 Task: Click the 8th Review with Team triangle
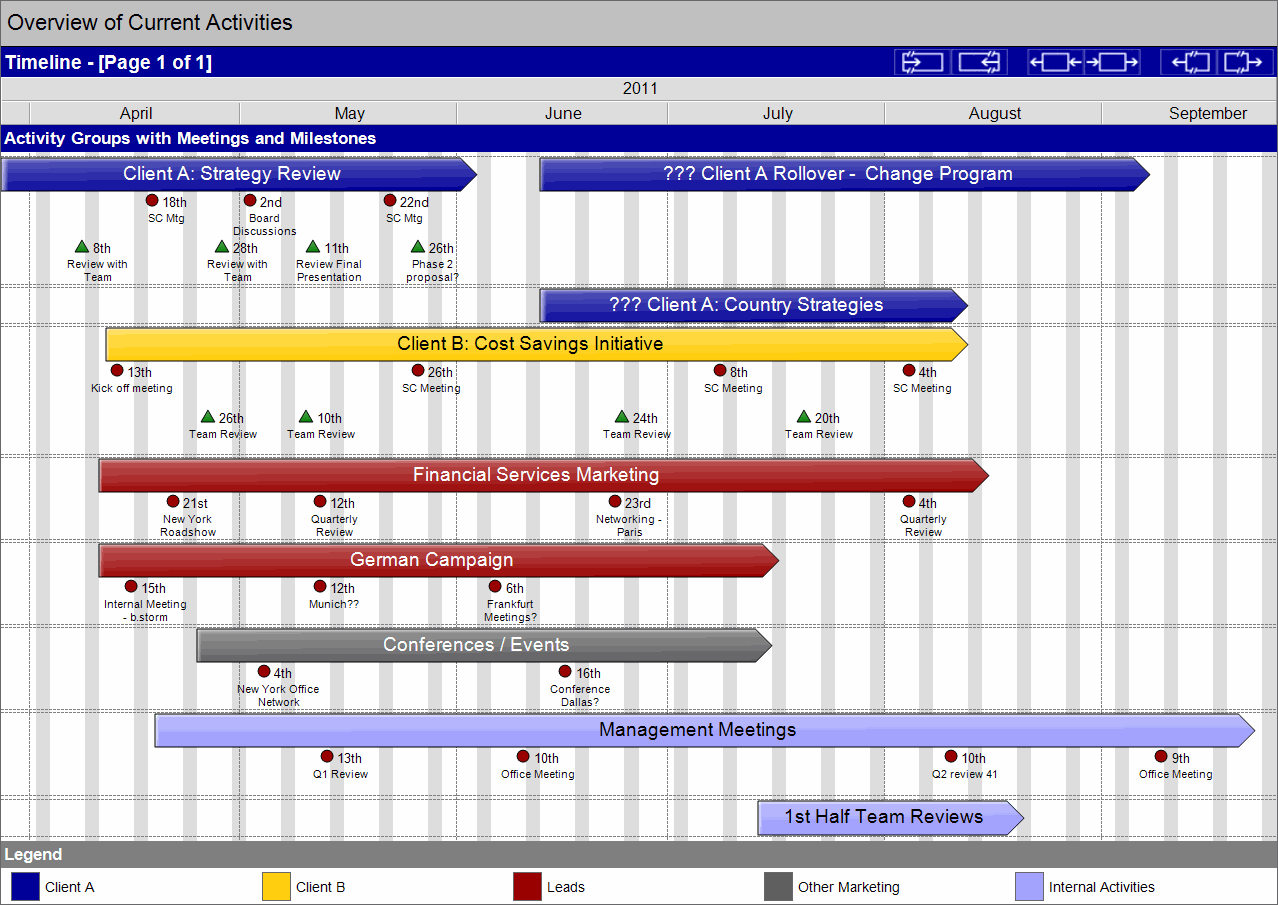(82, 247)
